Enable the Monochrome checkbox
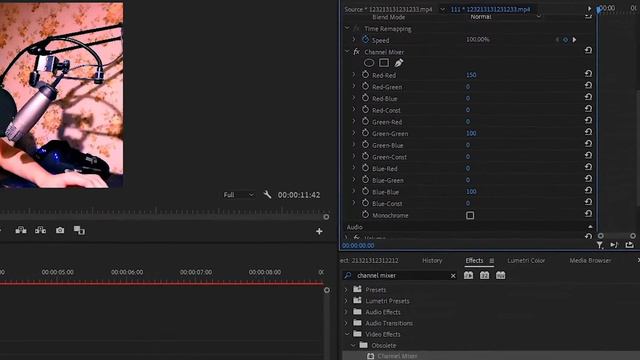Image resolution: width=640 pixels, height=360 pixels. [x=470, y=215]
